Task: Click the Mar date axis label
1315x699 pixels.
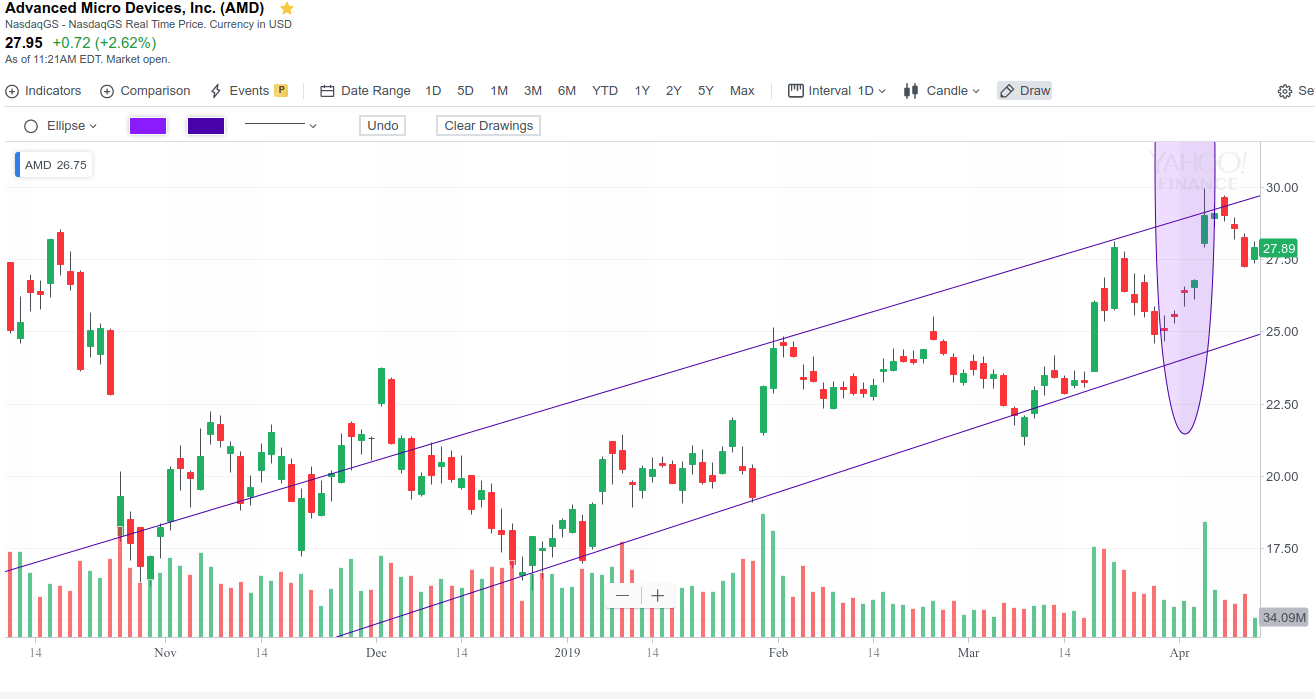Action: pos(968,653)
